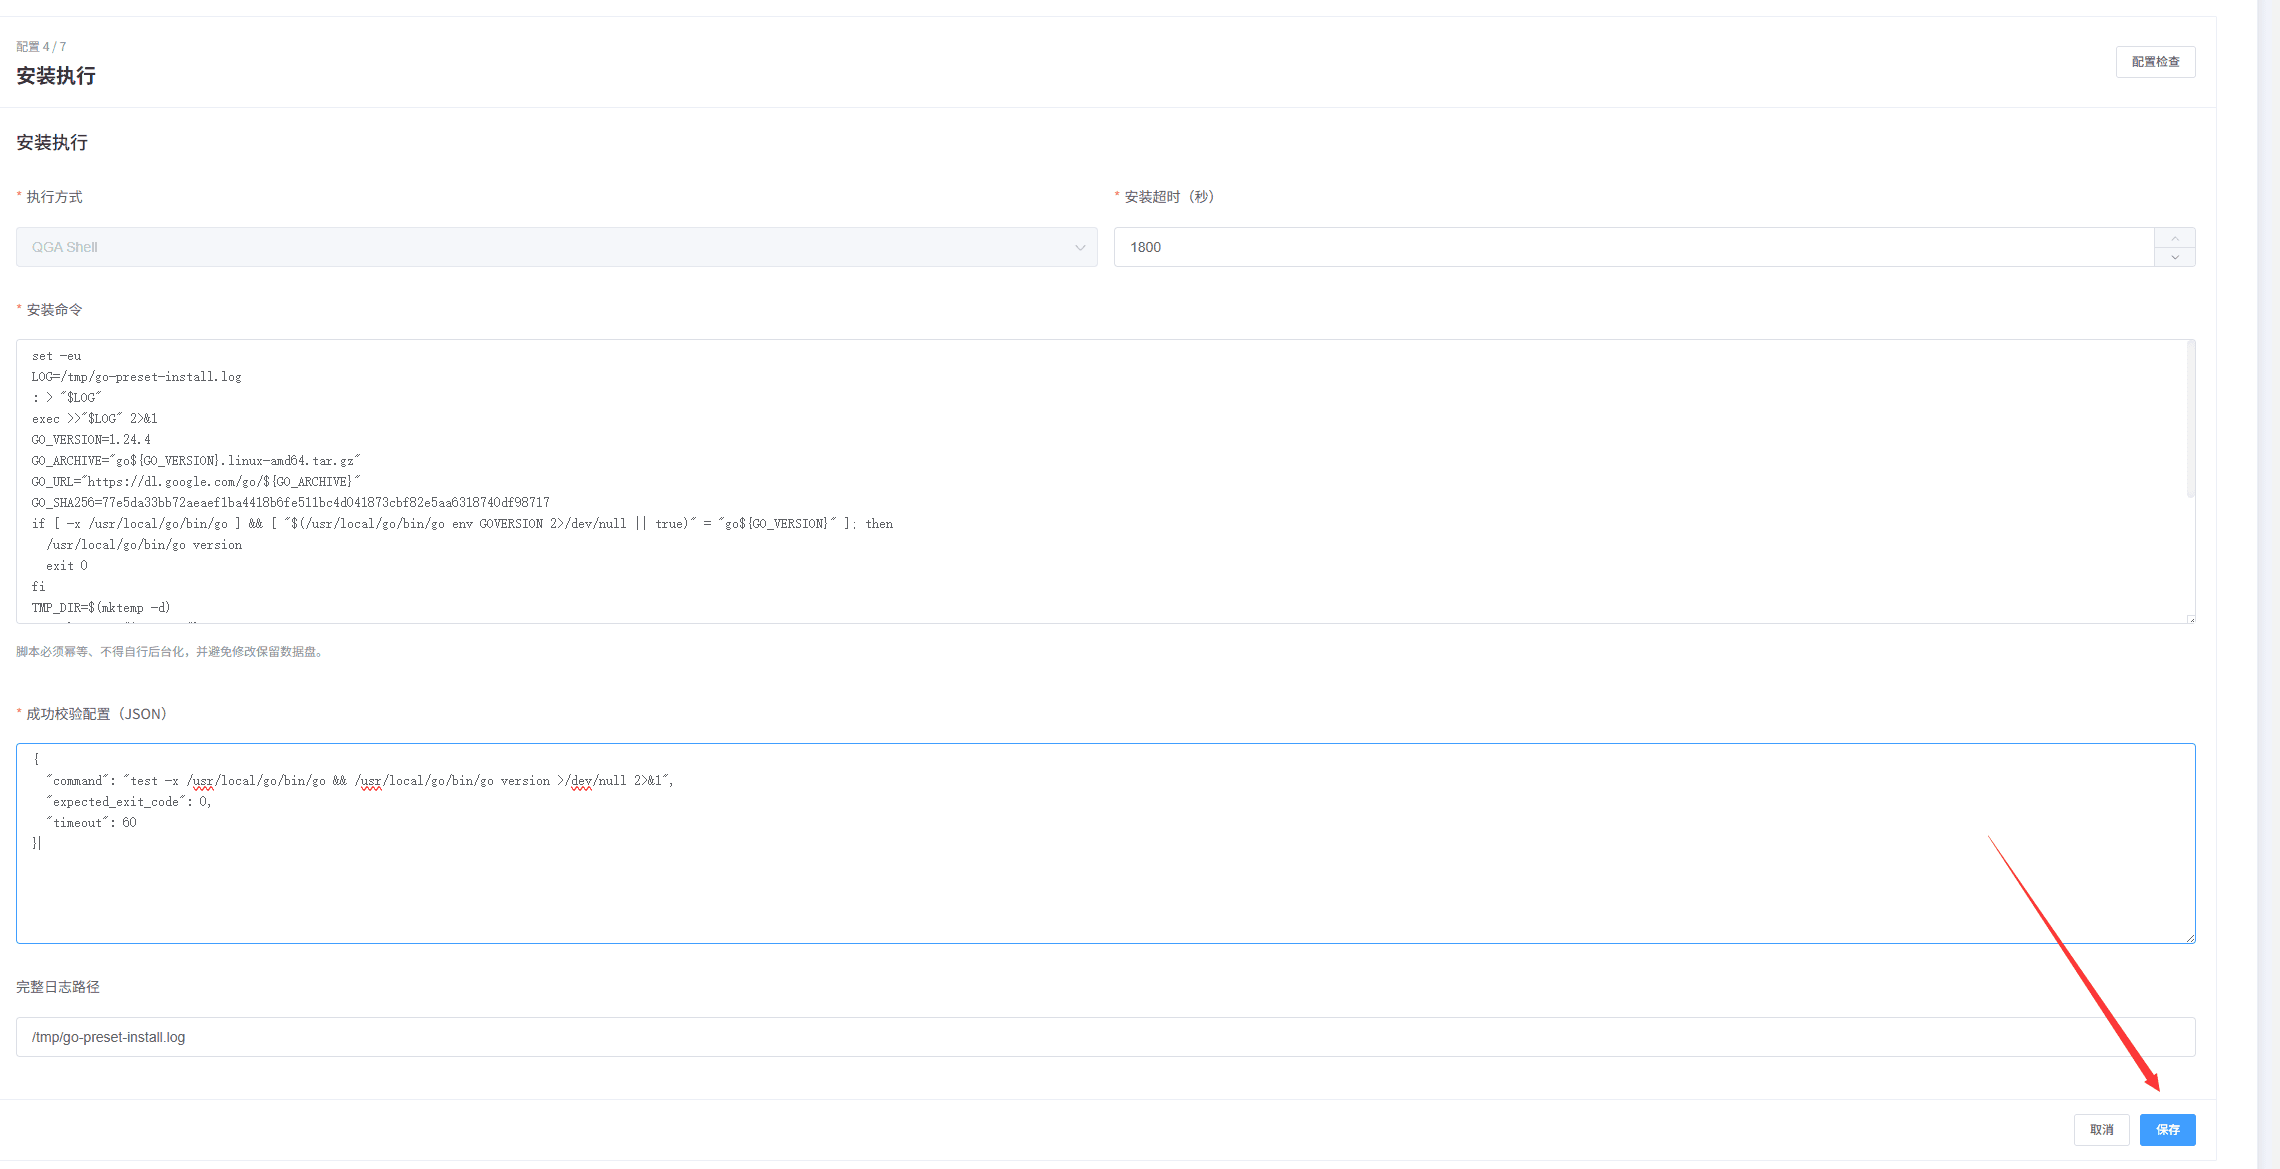Click resize handle of 成功校验配置 JSON textarea
The image size is (2280, 1169).
click(2190, 938)
